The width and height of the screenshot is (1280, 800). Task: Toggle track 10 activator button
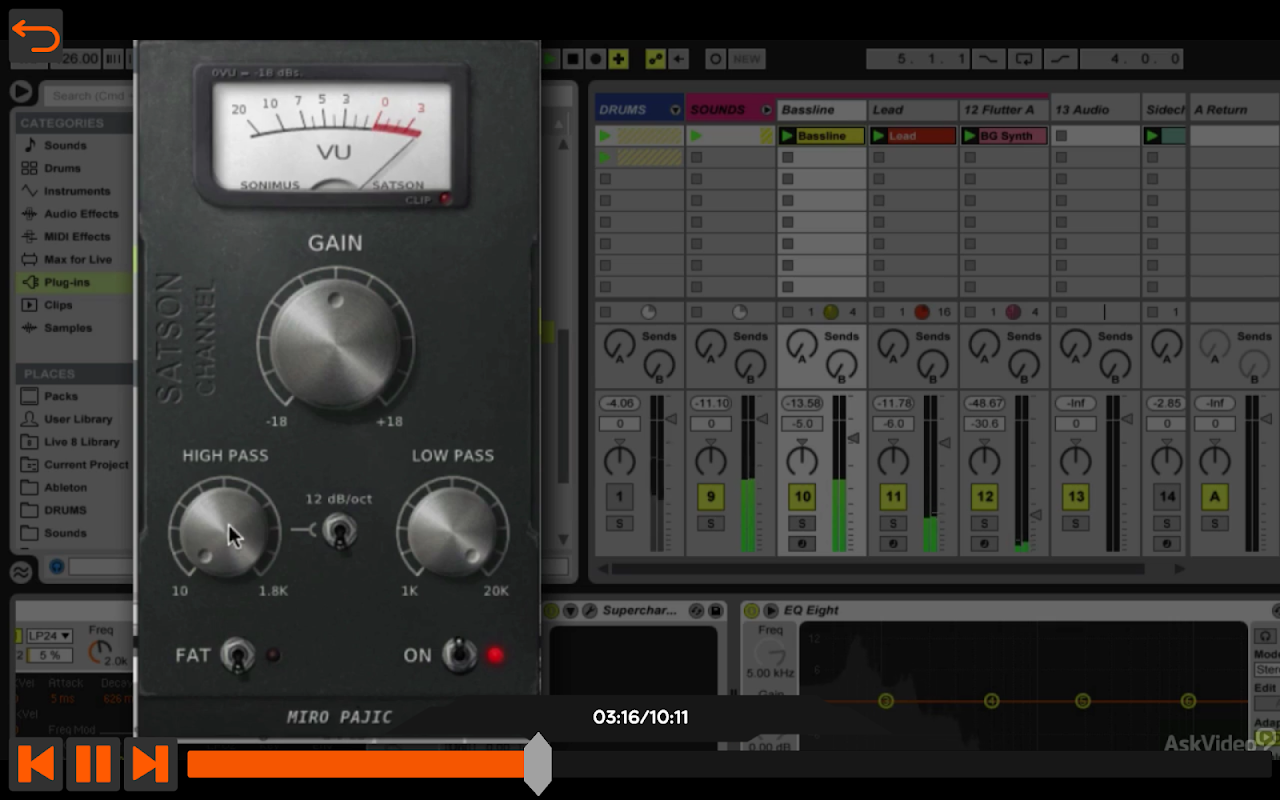pyautogui.click(x=801, y=497)
